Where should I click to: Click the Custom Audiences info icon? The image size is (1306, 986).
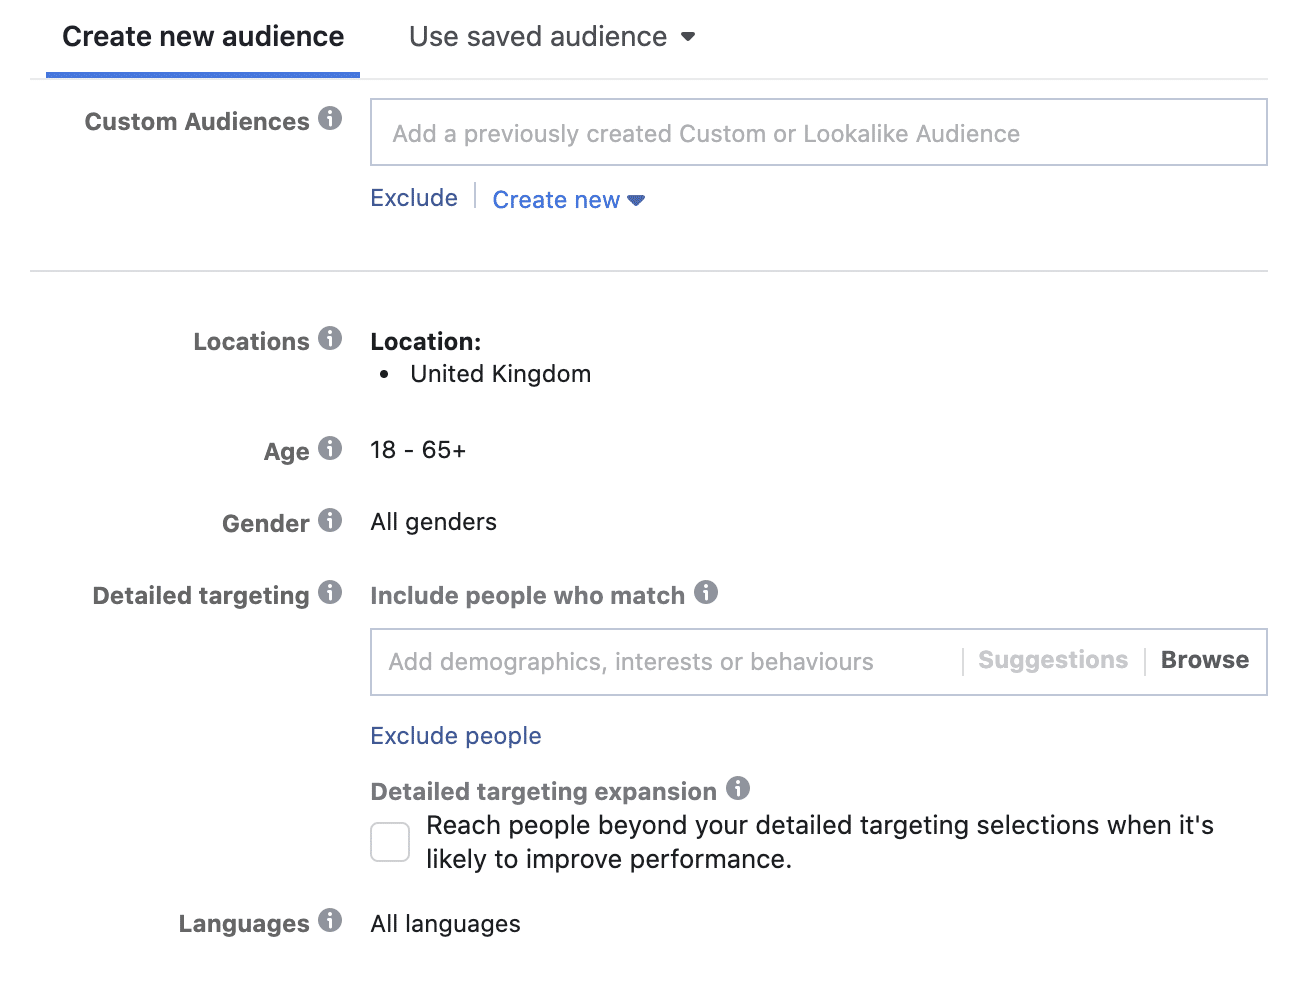(x=331, y=117)
